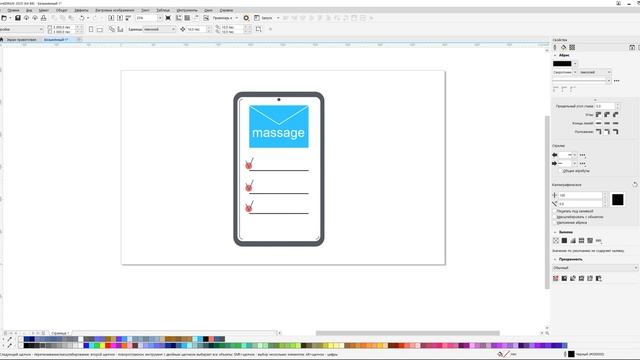This screenshot has width=640, height=360.
Task: Choose the mitered corner style icon
Action: [x=598, y=115]
